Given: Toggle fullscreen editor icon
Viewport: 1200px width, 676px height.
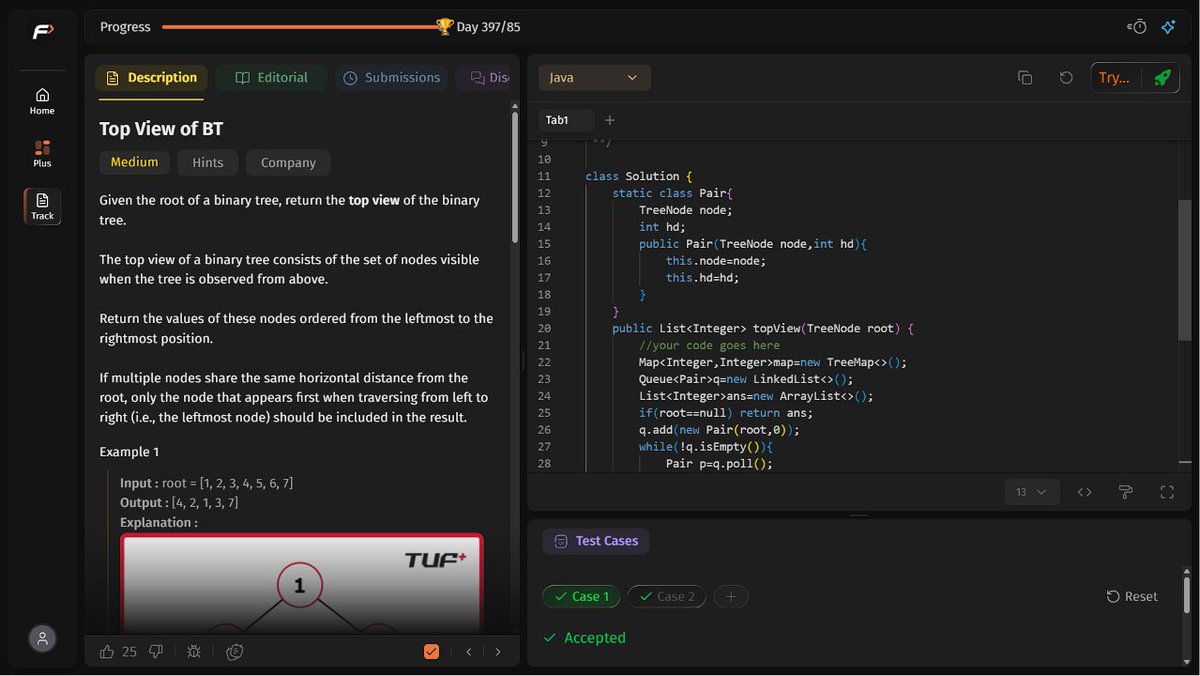Looking at the screenshot, I should 1167,492.
